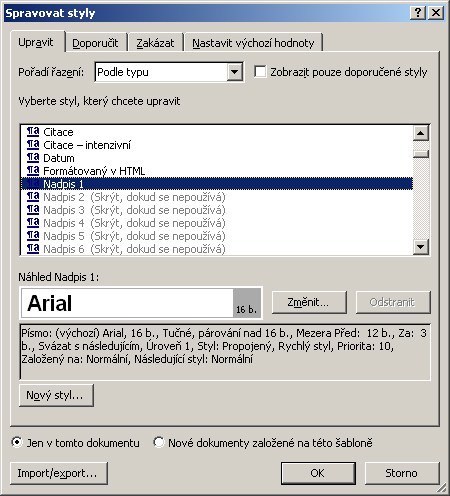Click the icon beside Formátovaný v HTML
450x496 pixels.
coord(33,171)
